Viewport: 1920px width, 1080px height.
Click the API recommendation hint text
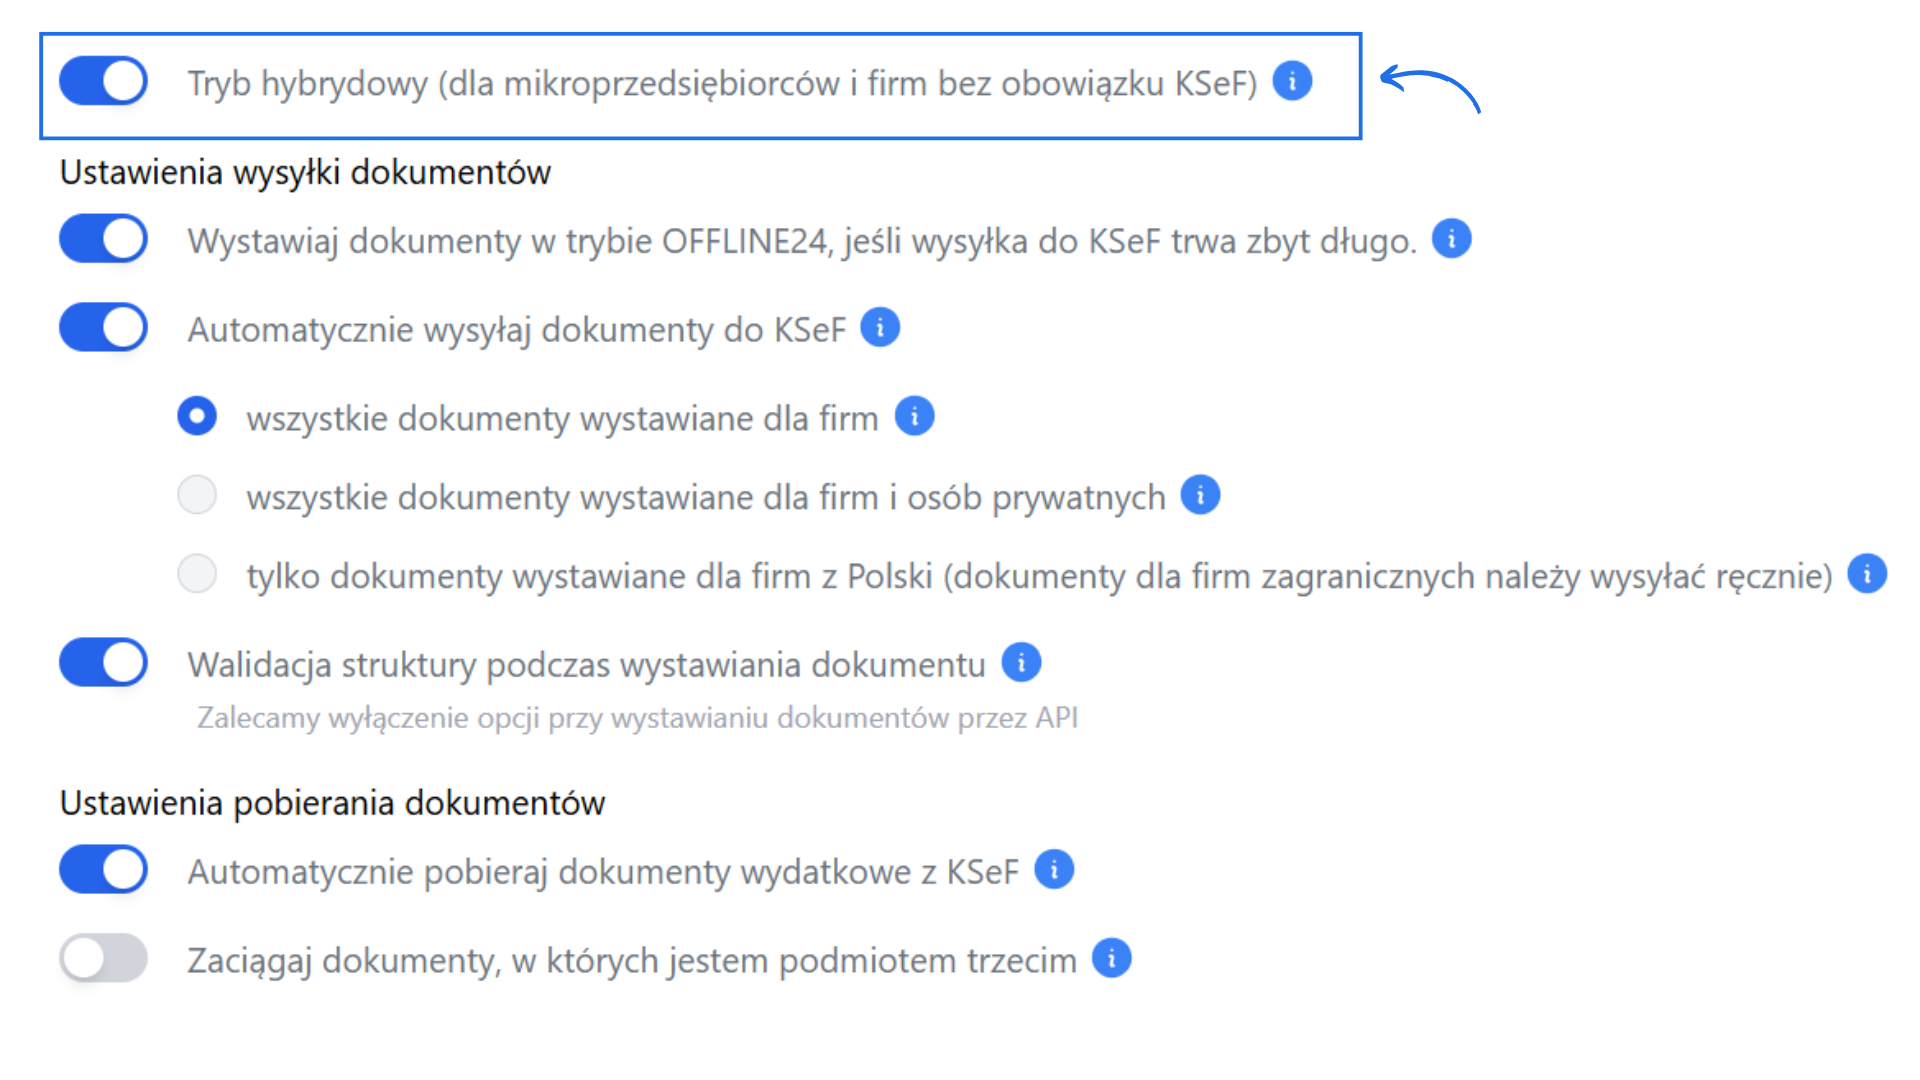pyautogui.click(x=638, y=717)
